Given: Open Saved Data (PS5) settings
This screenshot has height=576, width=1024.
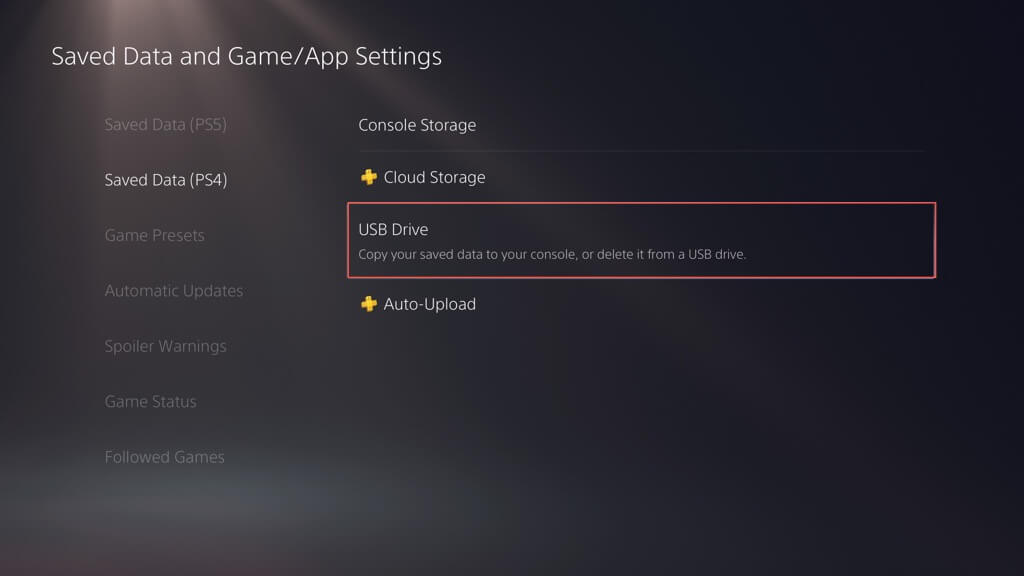Looking at the screenshot, I should 166,125.
